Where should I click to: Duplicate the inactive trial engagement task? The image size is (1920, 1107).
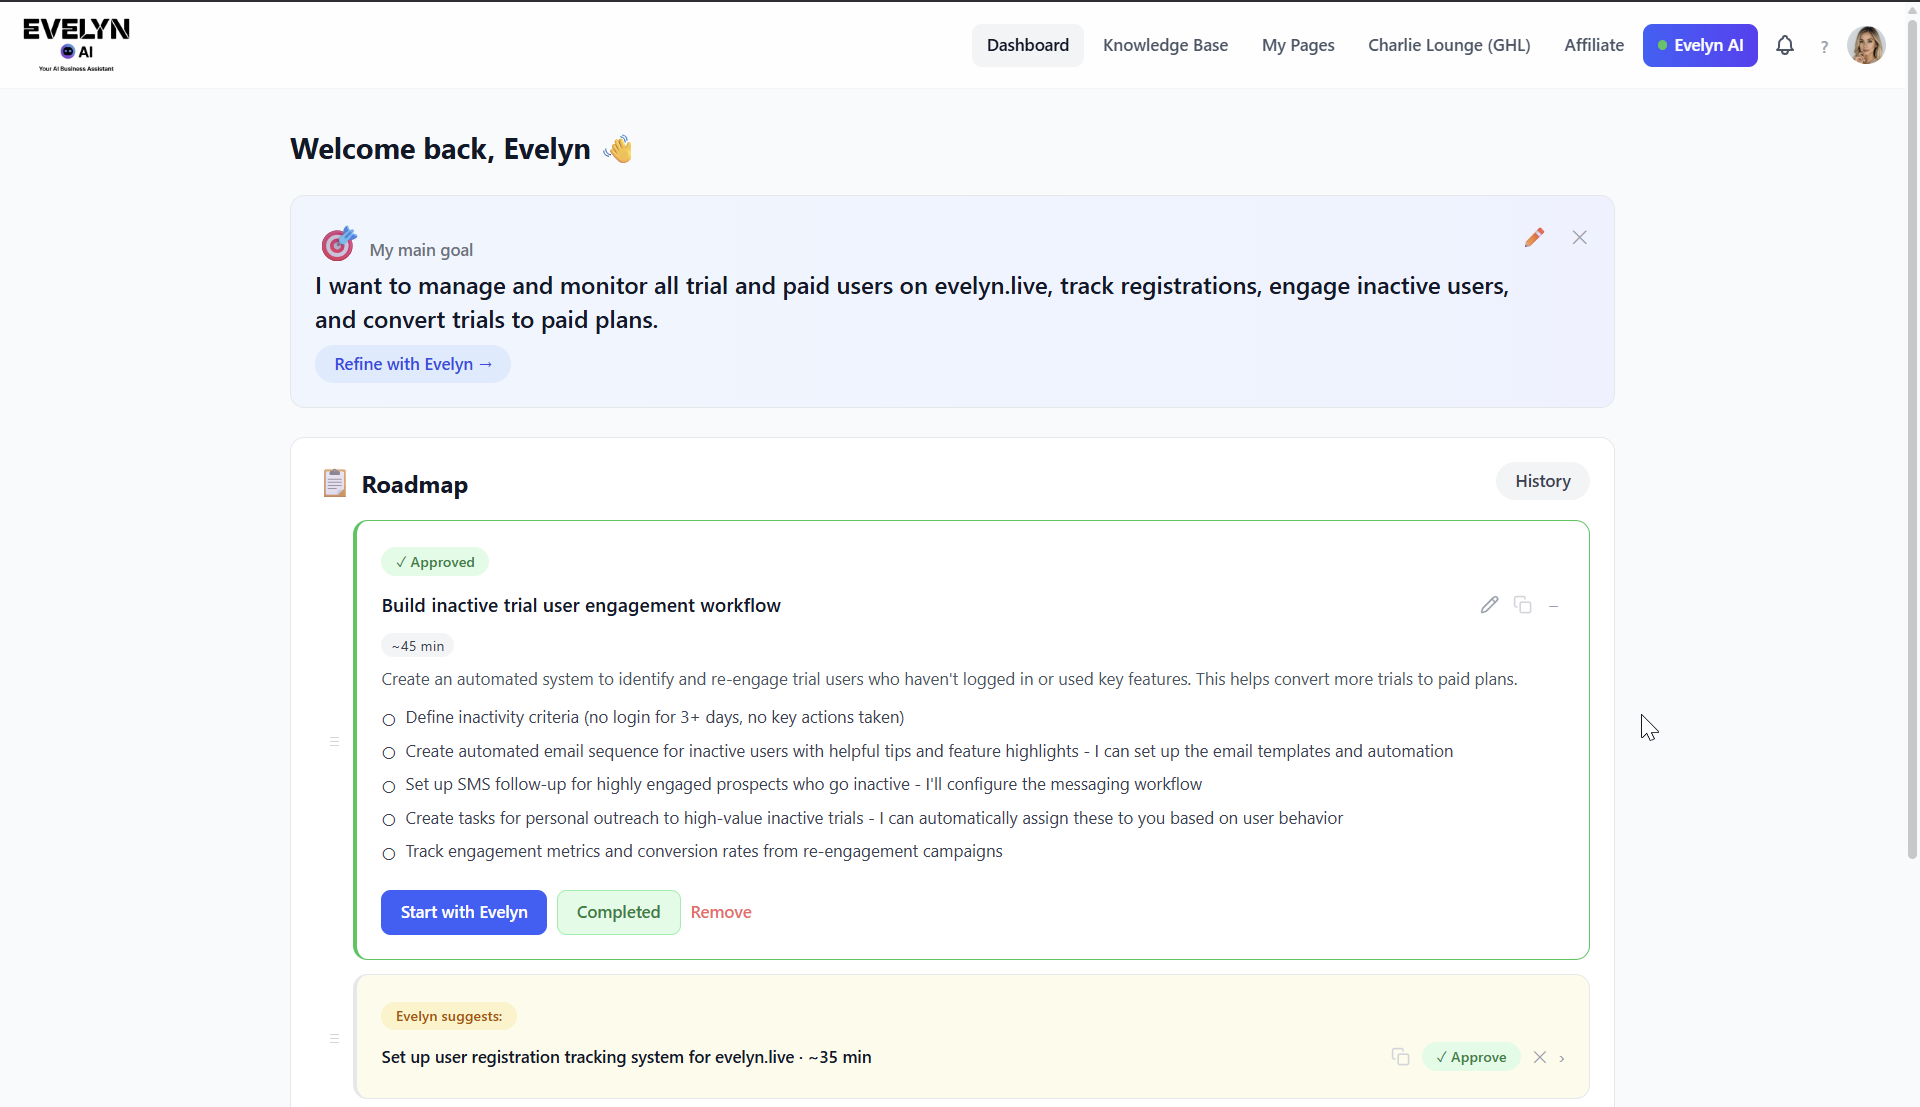[x=1522, y=605]
